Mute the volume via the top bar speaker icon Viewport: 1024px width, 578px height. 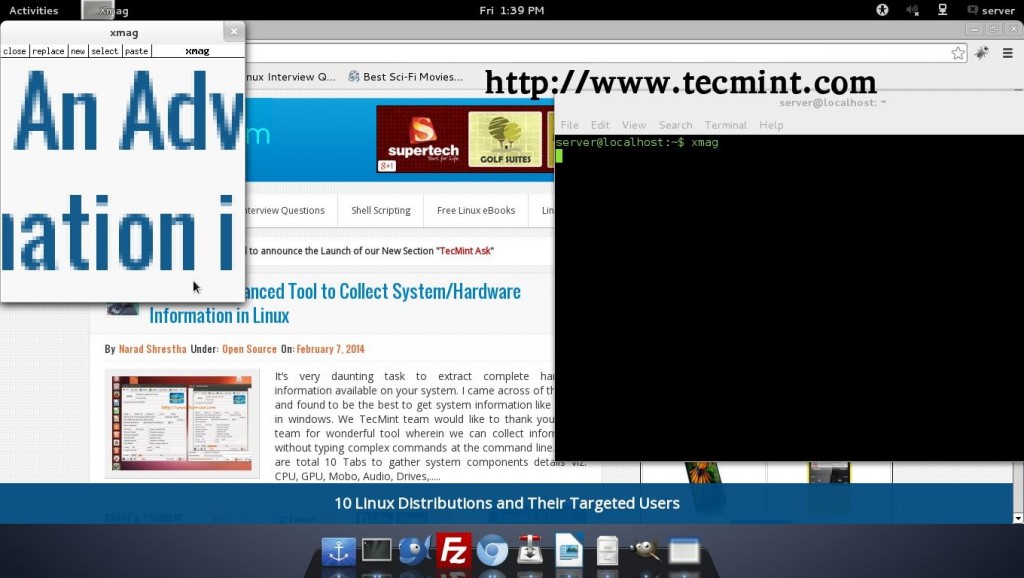pyautogui.click(x=912, y=10)
